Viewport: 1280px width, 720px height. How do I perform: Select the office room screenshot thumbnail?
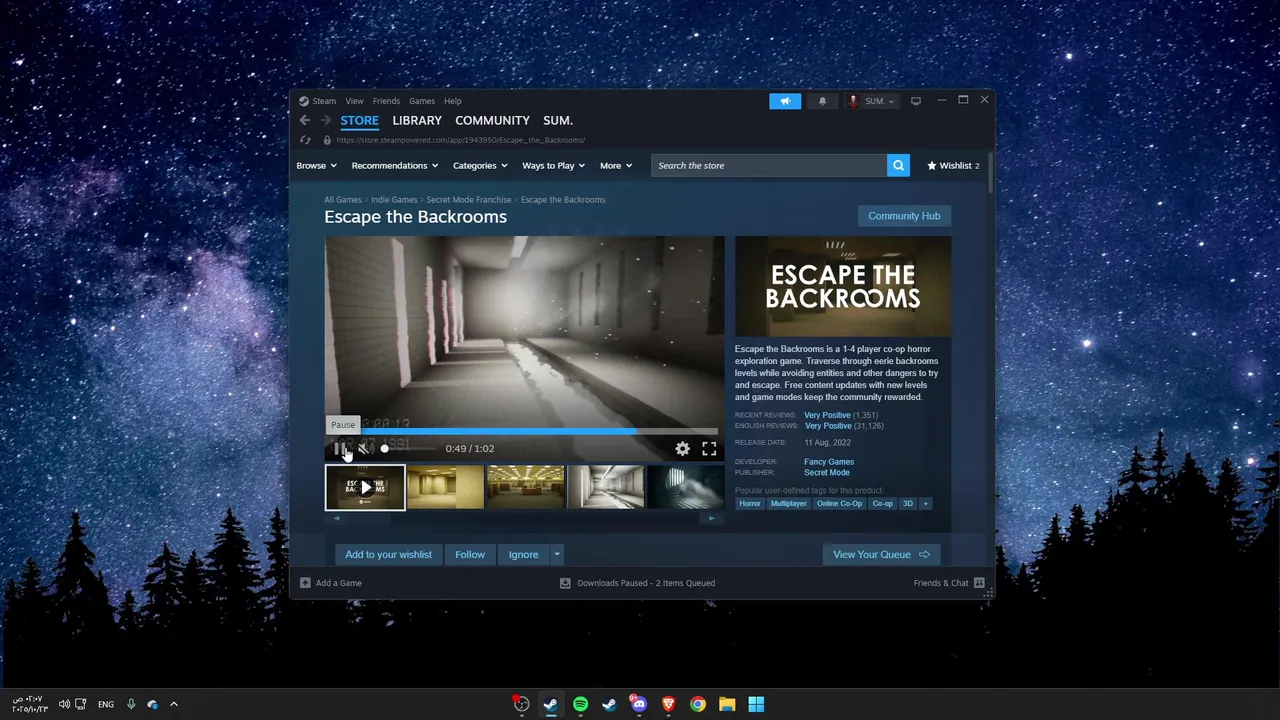pyautogui.click(x=525, y=487)
